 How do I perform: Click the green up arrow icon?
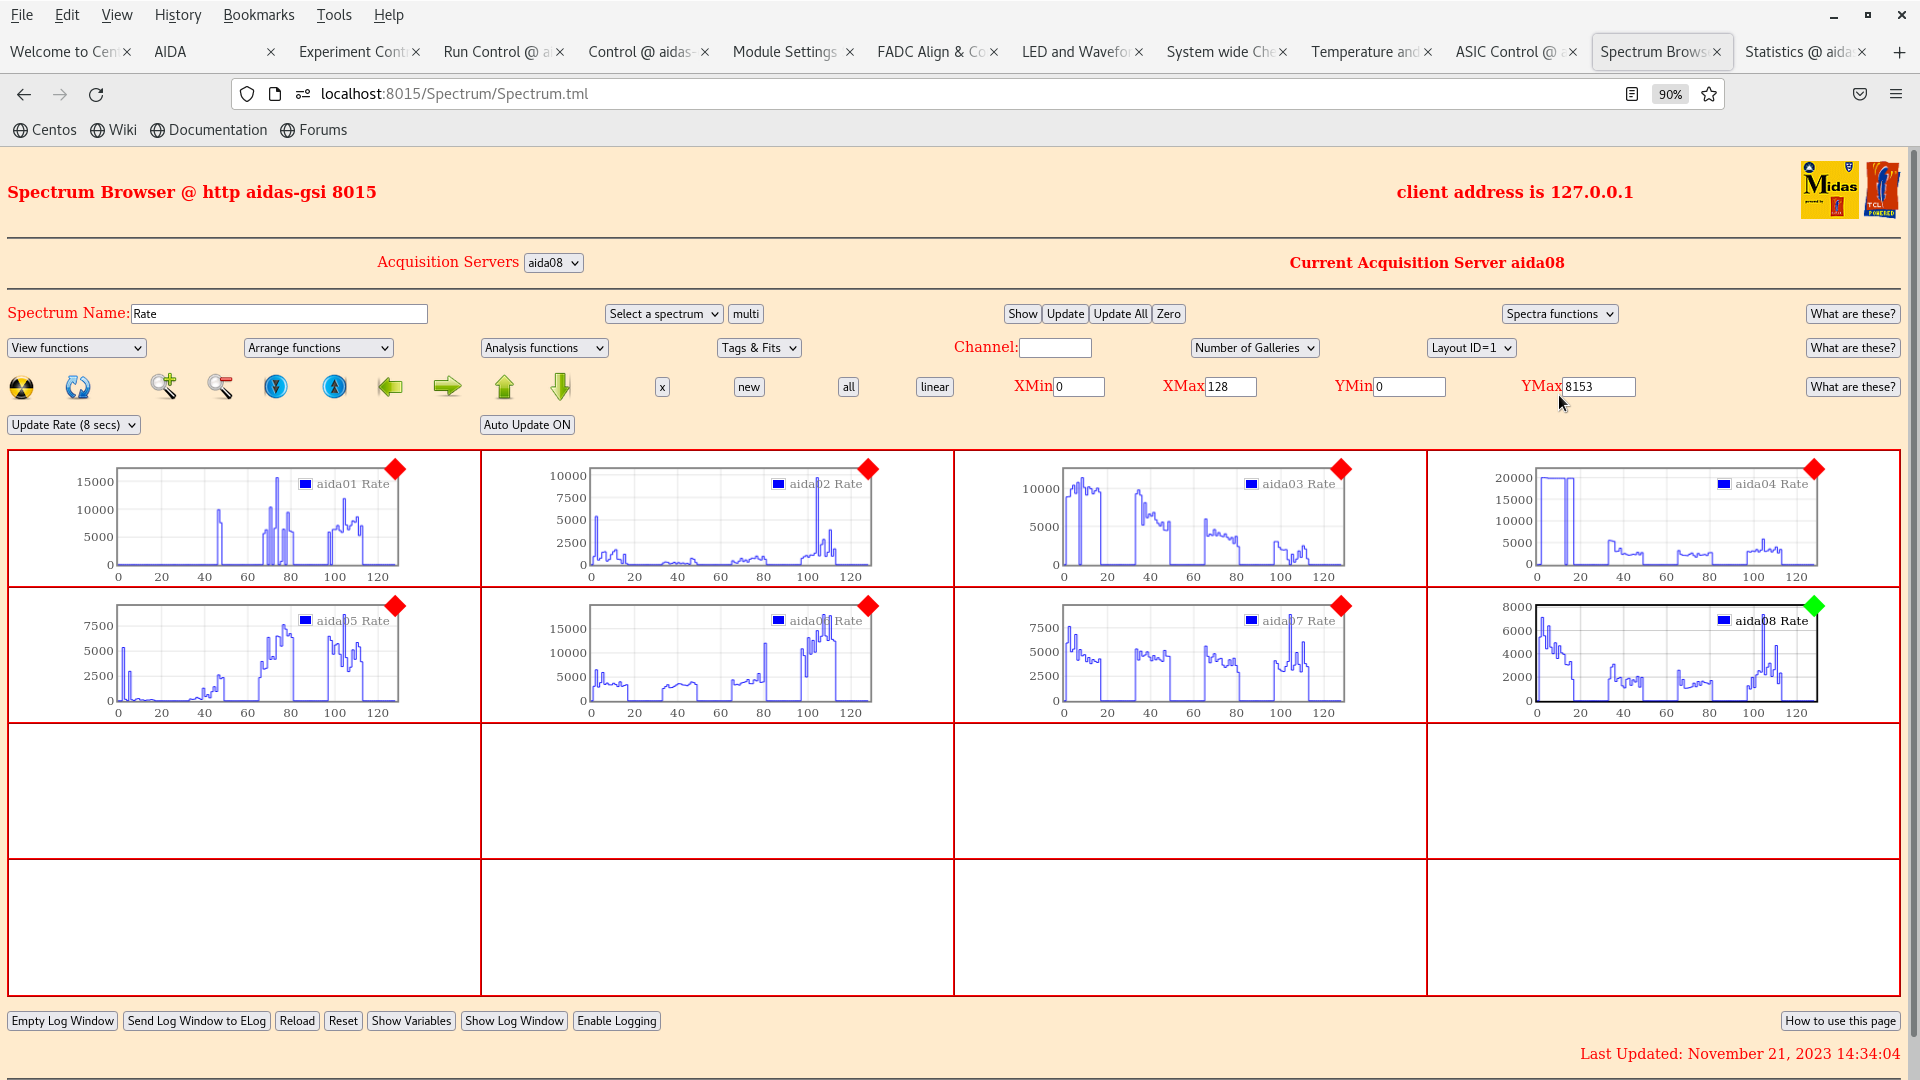[x=504, y=386]
